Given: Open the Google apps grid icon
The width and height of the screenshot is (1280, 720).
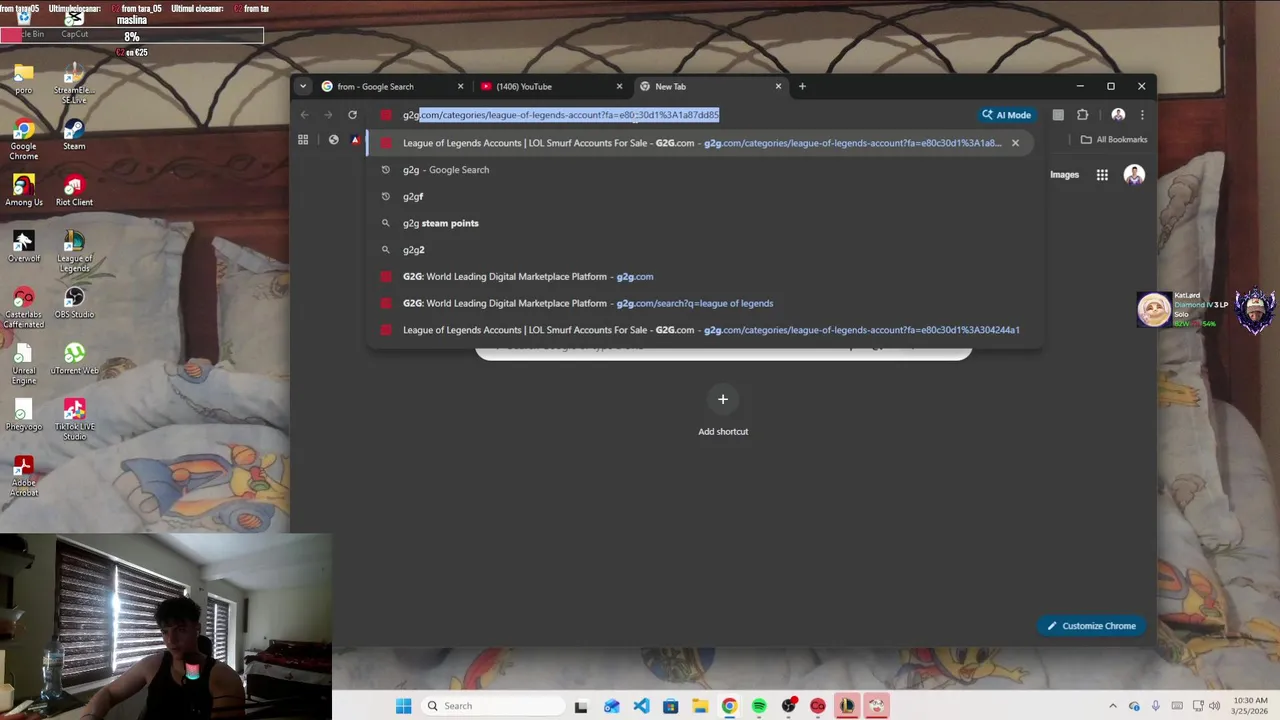Looking at the screenshot, I should coord(1102,175).
